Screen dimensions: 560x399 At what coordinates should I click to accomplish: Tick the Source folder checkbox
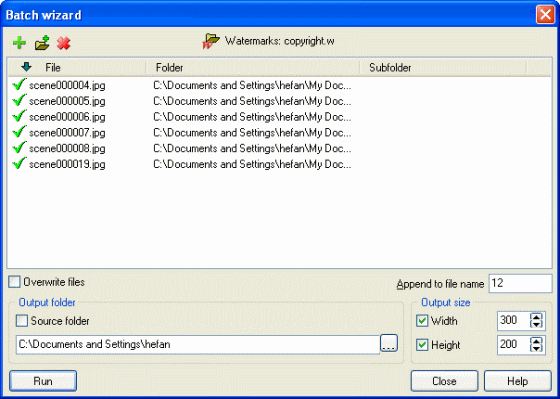point(22,321)
